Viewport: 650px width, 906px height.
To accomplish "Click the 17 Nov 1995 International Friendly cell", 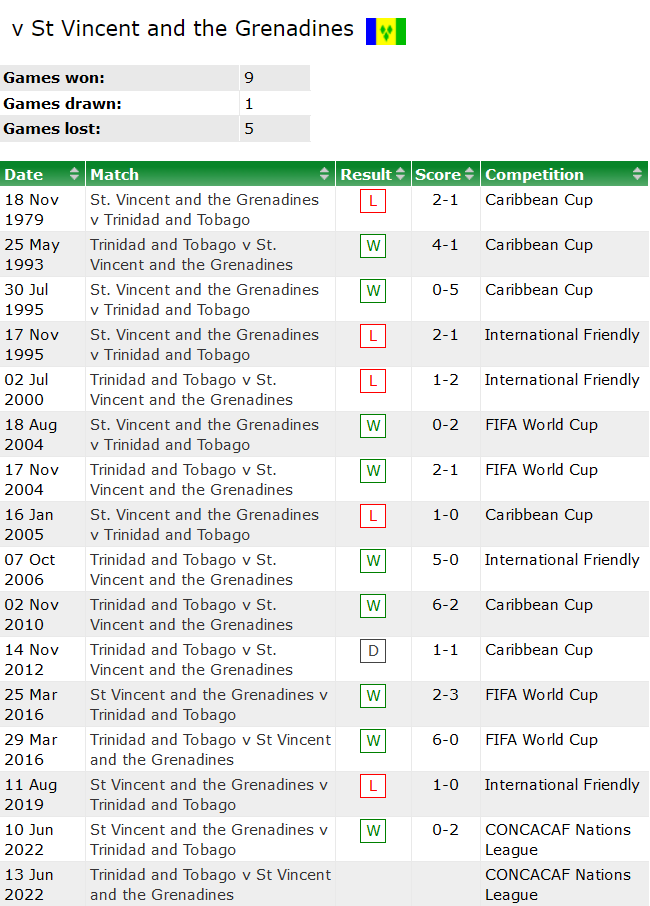I will 562,335.
